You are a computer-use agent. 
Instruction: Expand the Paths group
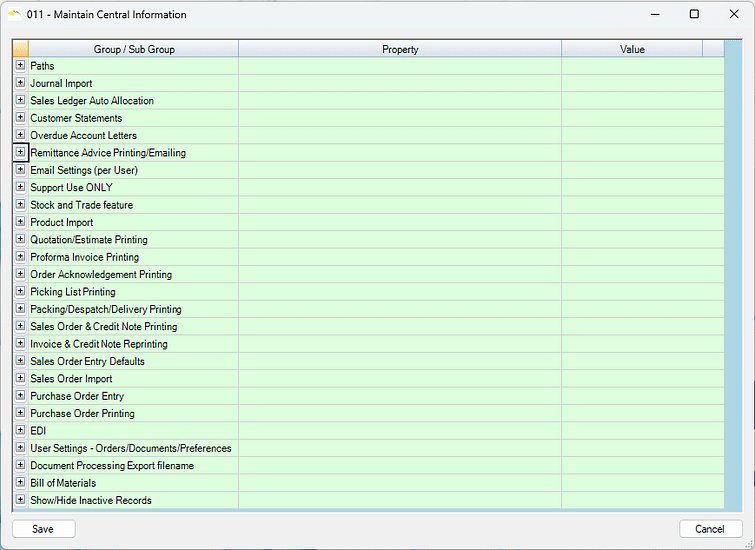click(20, 66)
